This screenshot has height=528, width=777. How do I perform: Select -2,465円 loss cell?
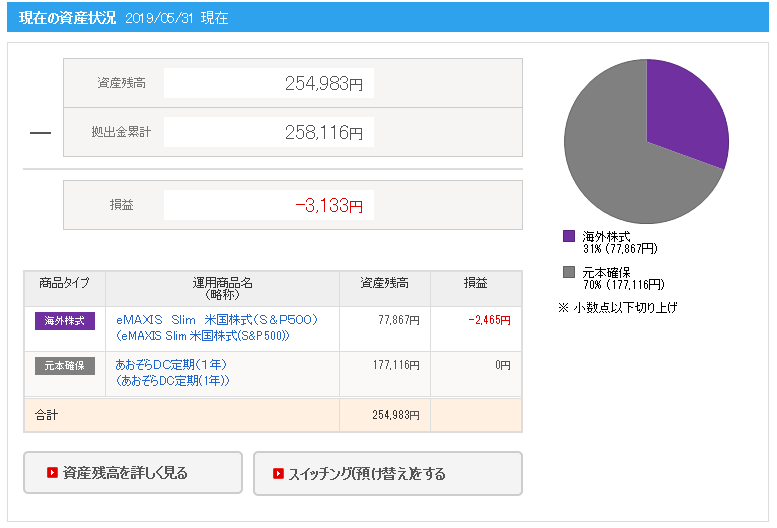coord(490,320)
